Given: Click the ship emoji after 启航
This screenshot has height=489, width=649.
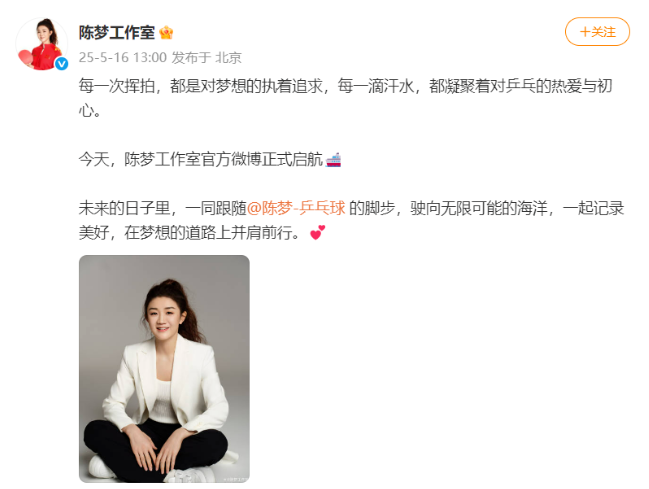Looking at the screenshot, I should pyautogui.click(x=333, y=160).
